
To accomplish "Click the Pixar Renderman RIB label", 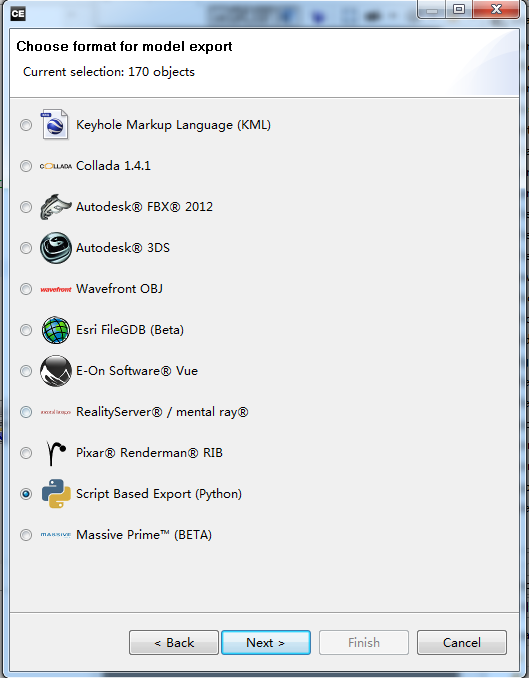I will tap(149, 453).
